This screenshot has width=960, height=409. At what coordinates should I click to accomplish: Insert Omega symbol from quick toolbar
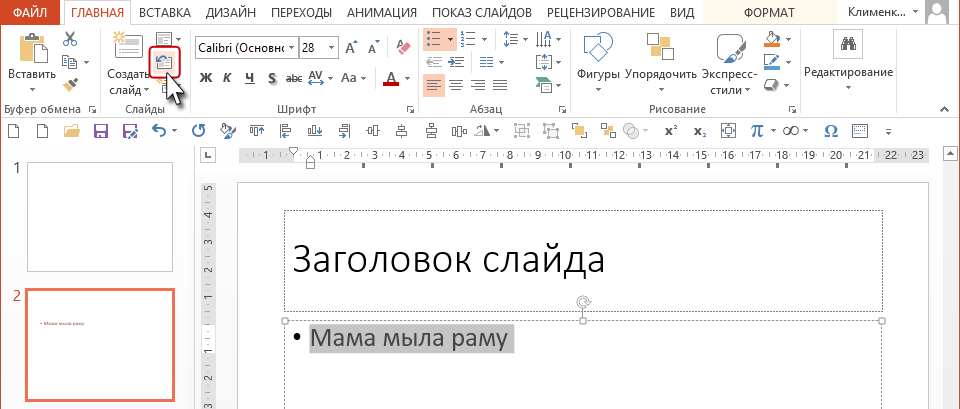click(x=831, y=131)
